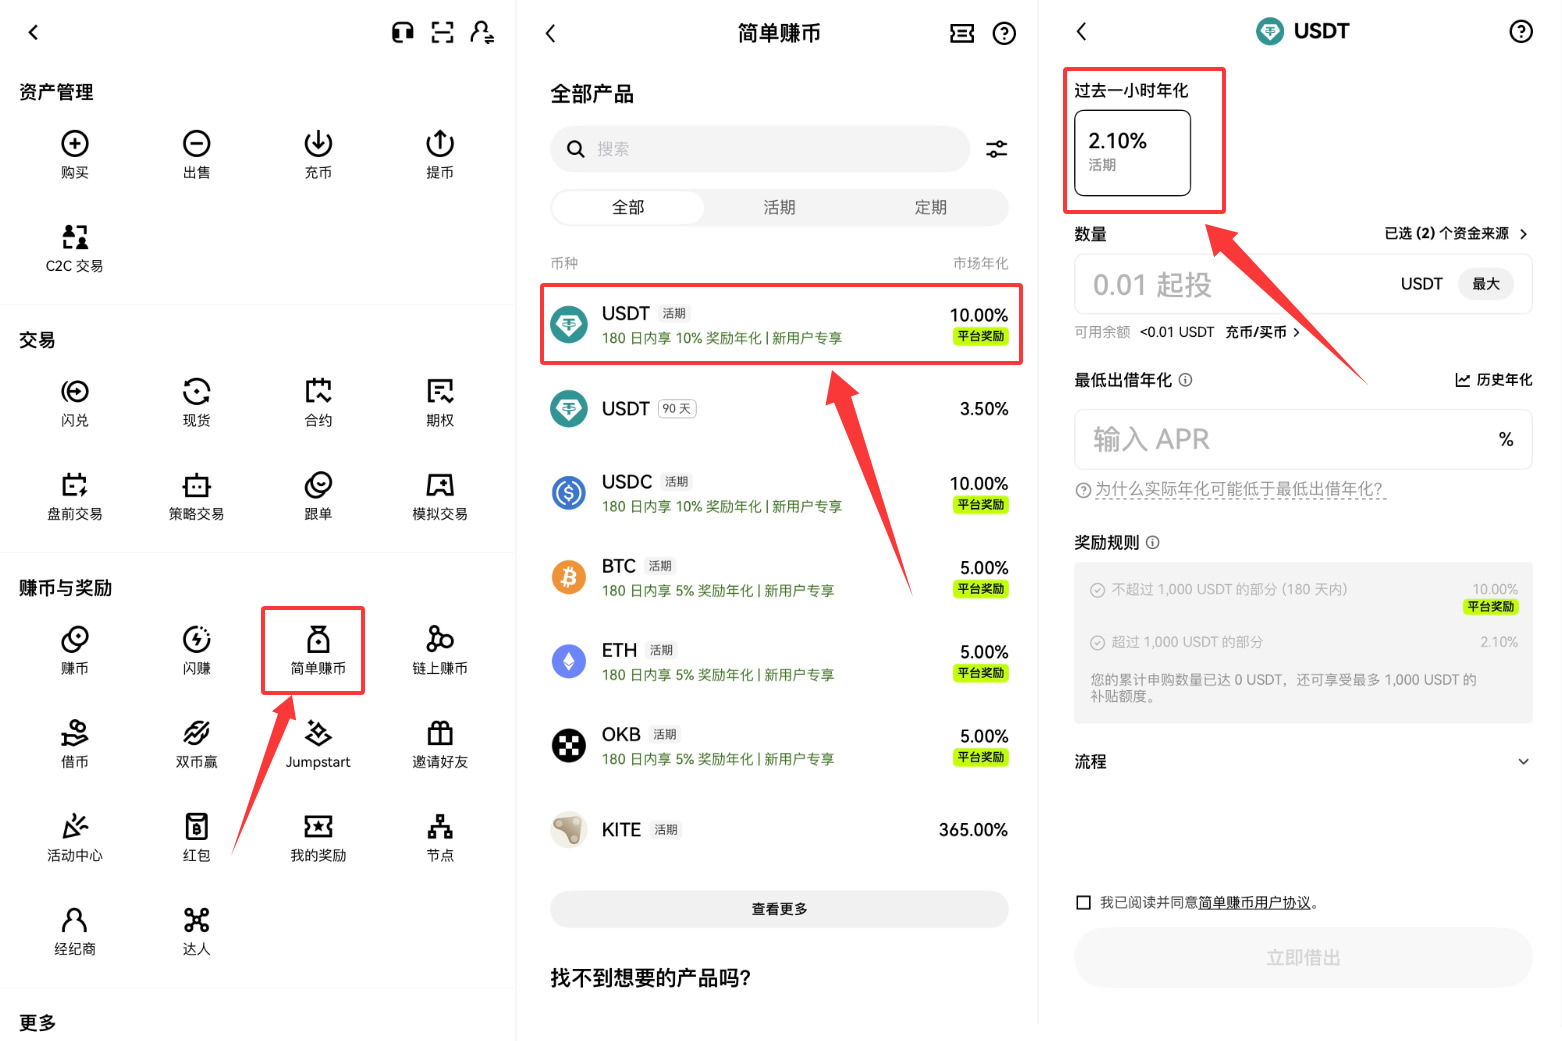Open 充币/买币 chevron link
The image size is (1562, 1041).
click(x=1262, y=332)
